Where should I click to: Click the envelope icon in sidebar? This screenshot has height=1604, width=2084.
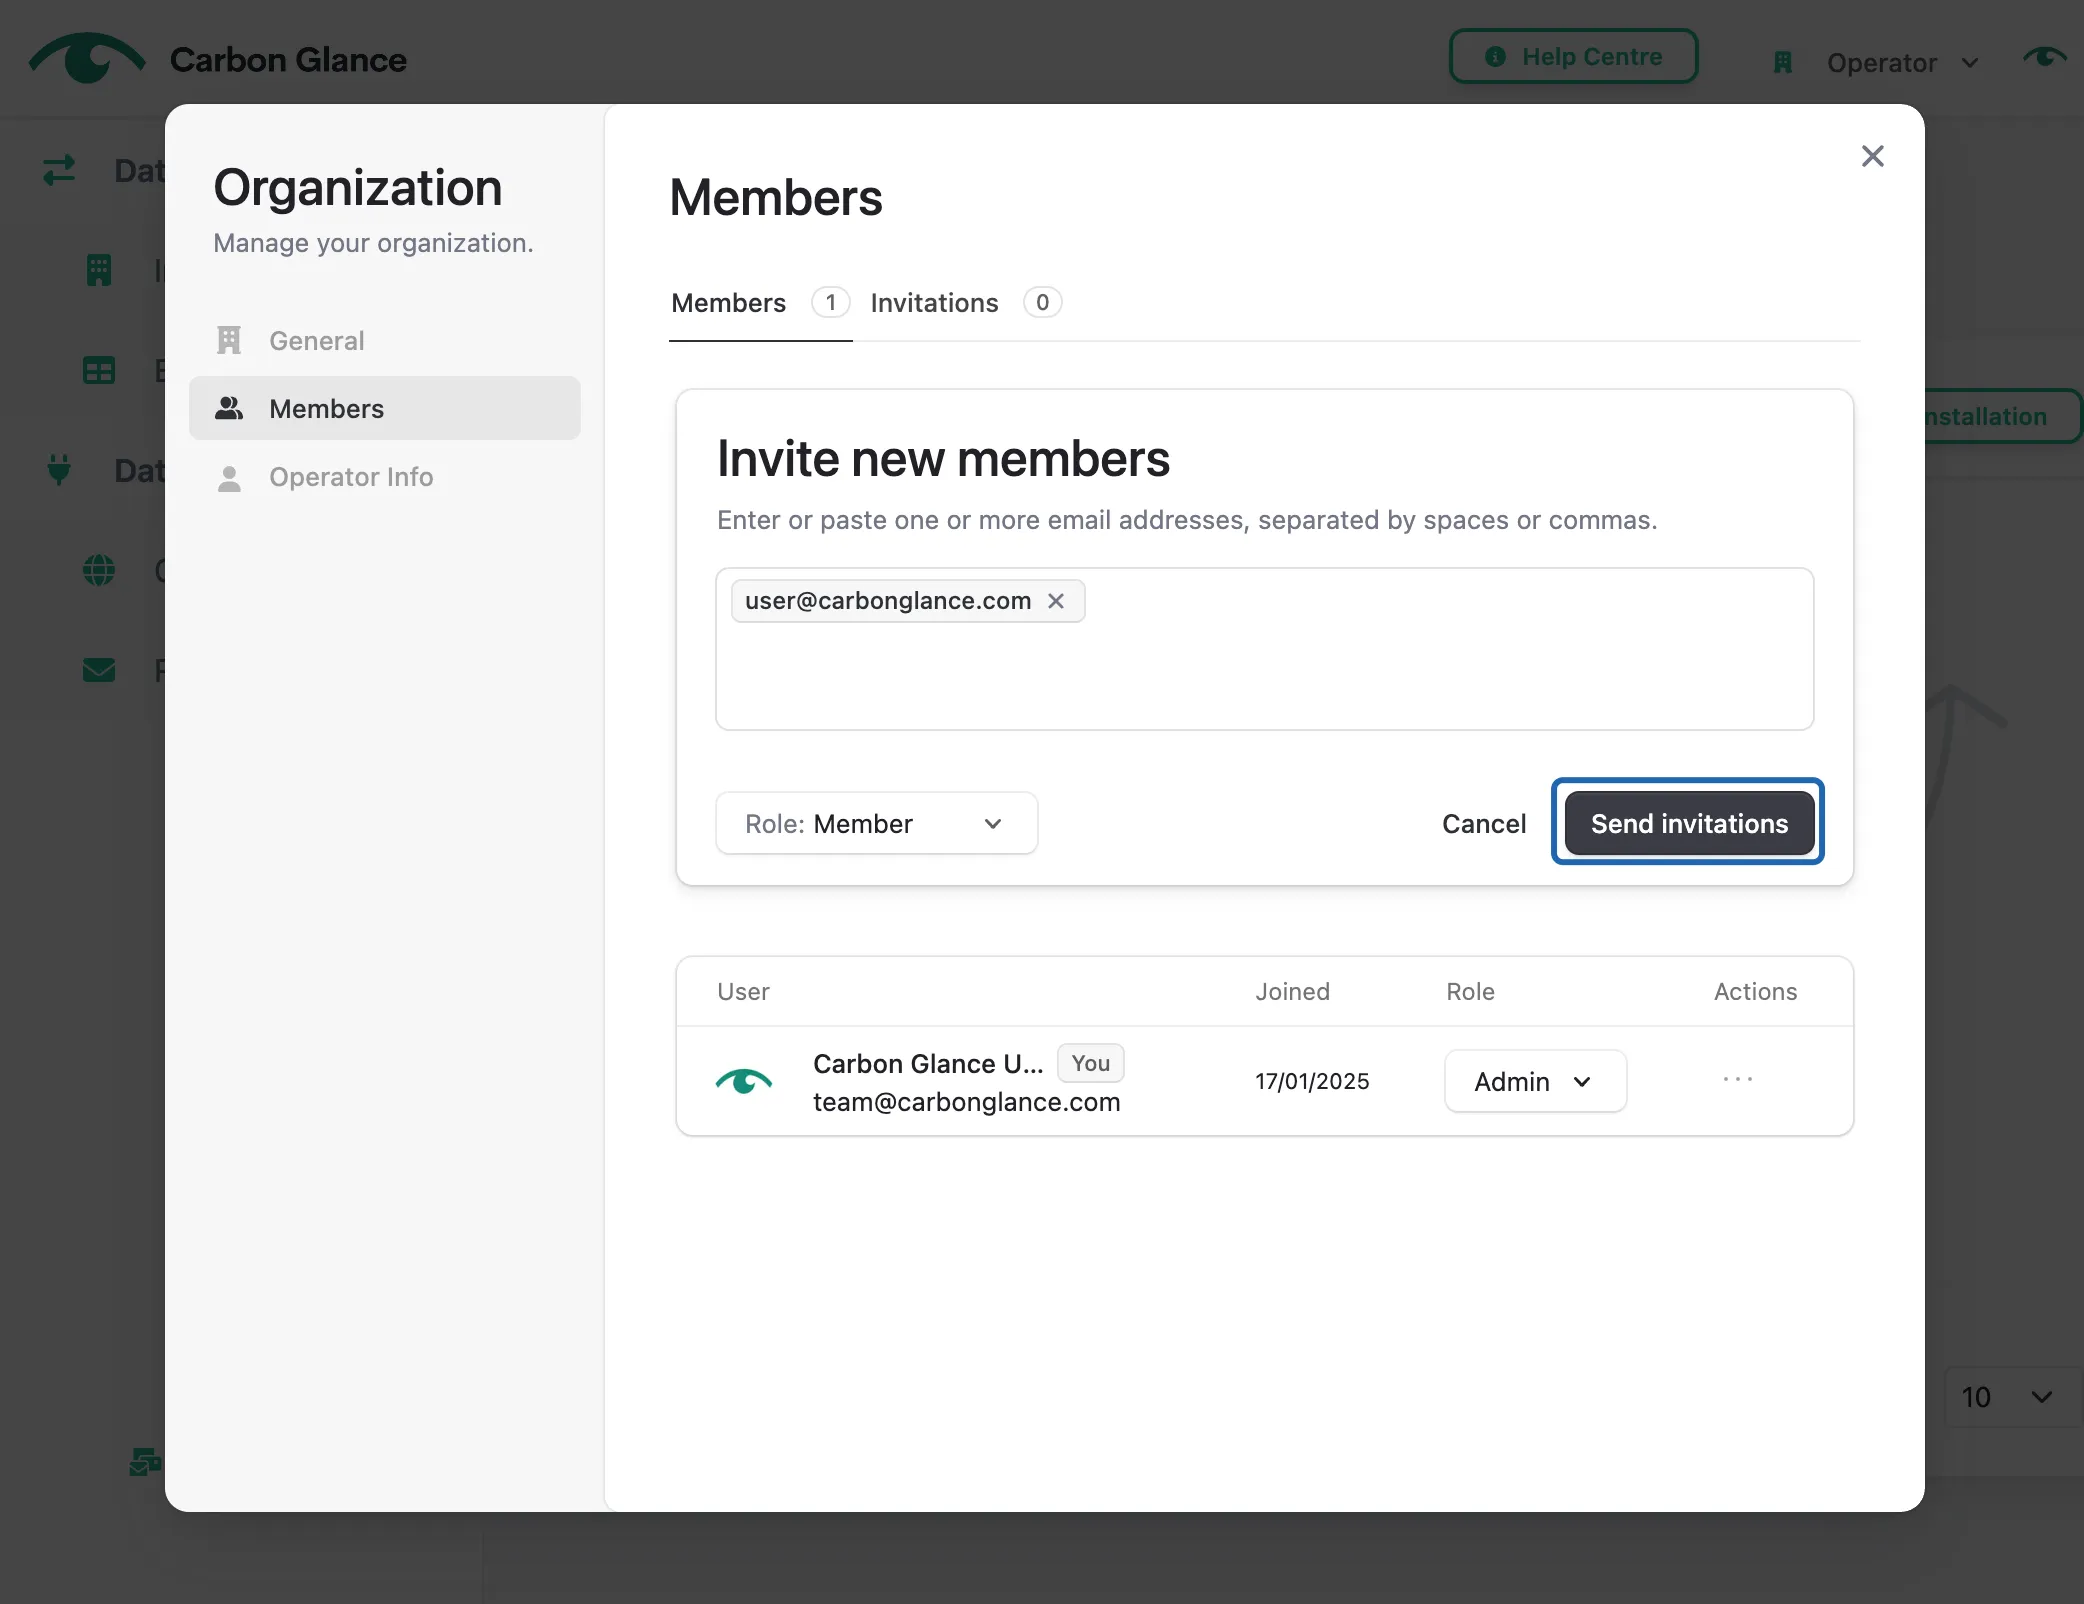[x=99, y=670]
